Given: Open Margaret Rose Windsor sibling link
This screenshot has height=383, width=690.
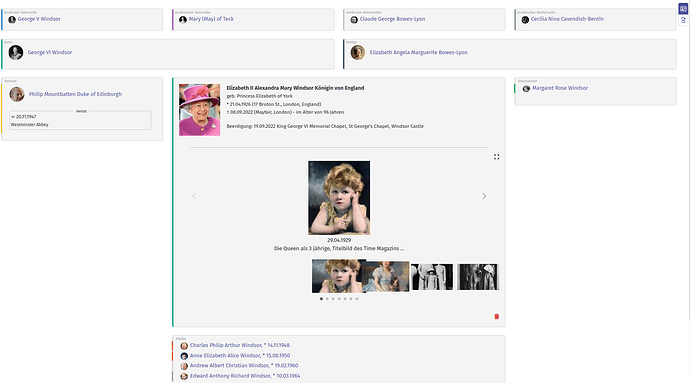Looking at the screenshot, I should coord(560,88).
